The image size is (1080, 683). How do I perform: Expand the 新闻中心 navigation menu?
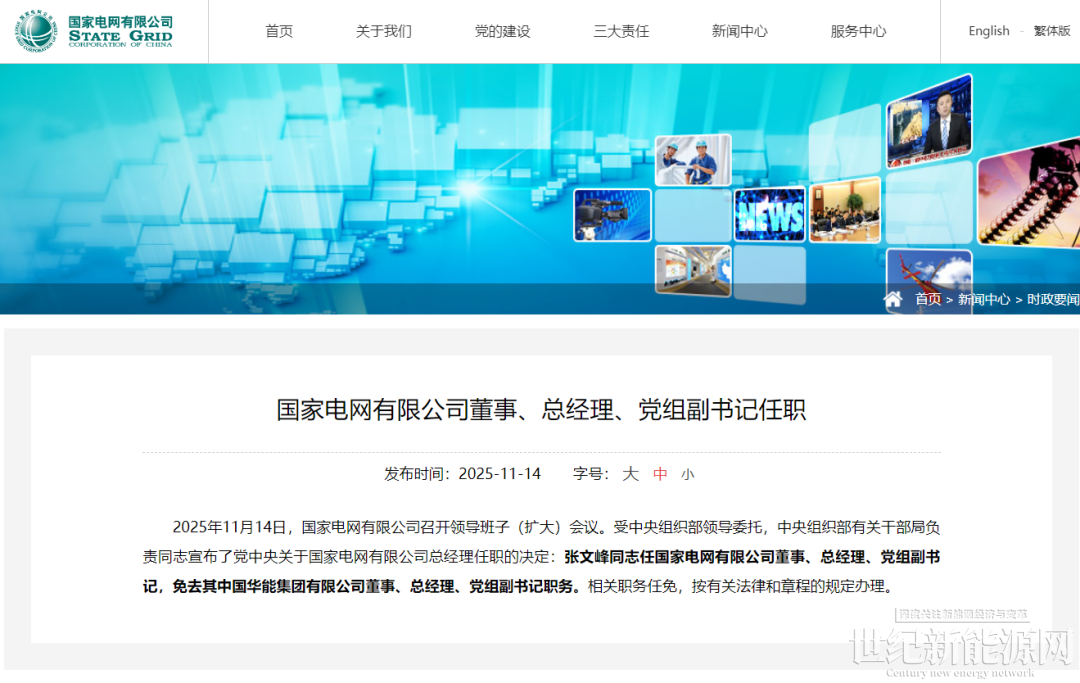[x=739, y=31]
